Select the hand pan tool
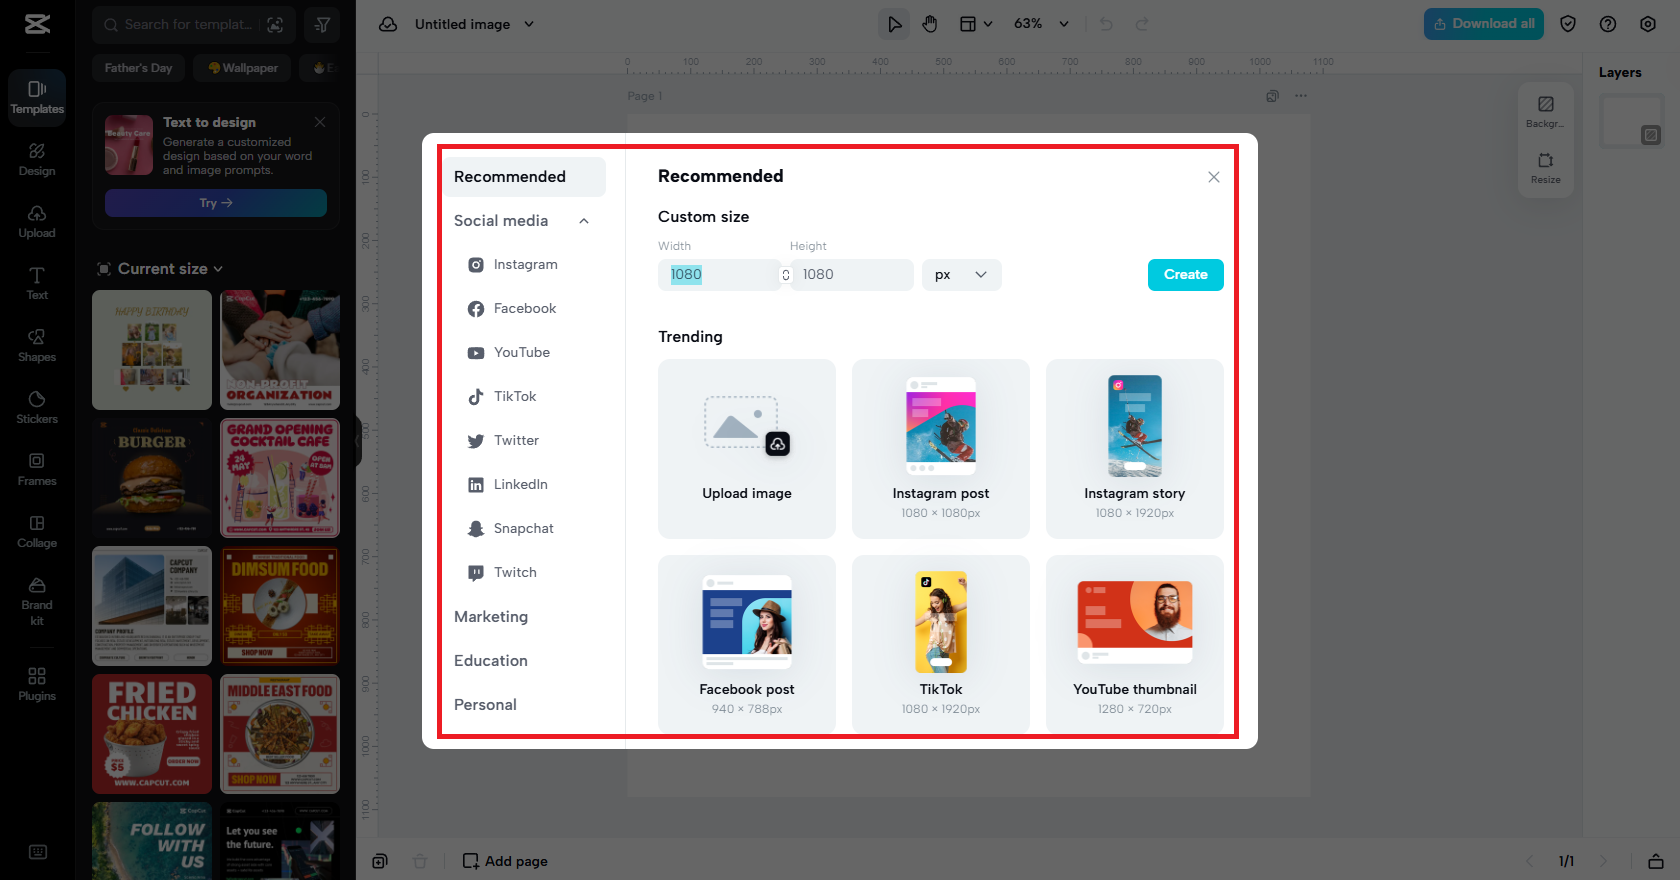 tap(930, 24)
